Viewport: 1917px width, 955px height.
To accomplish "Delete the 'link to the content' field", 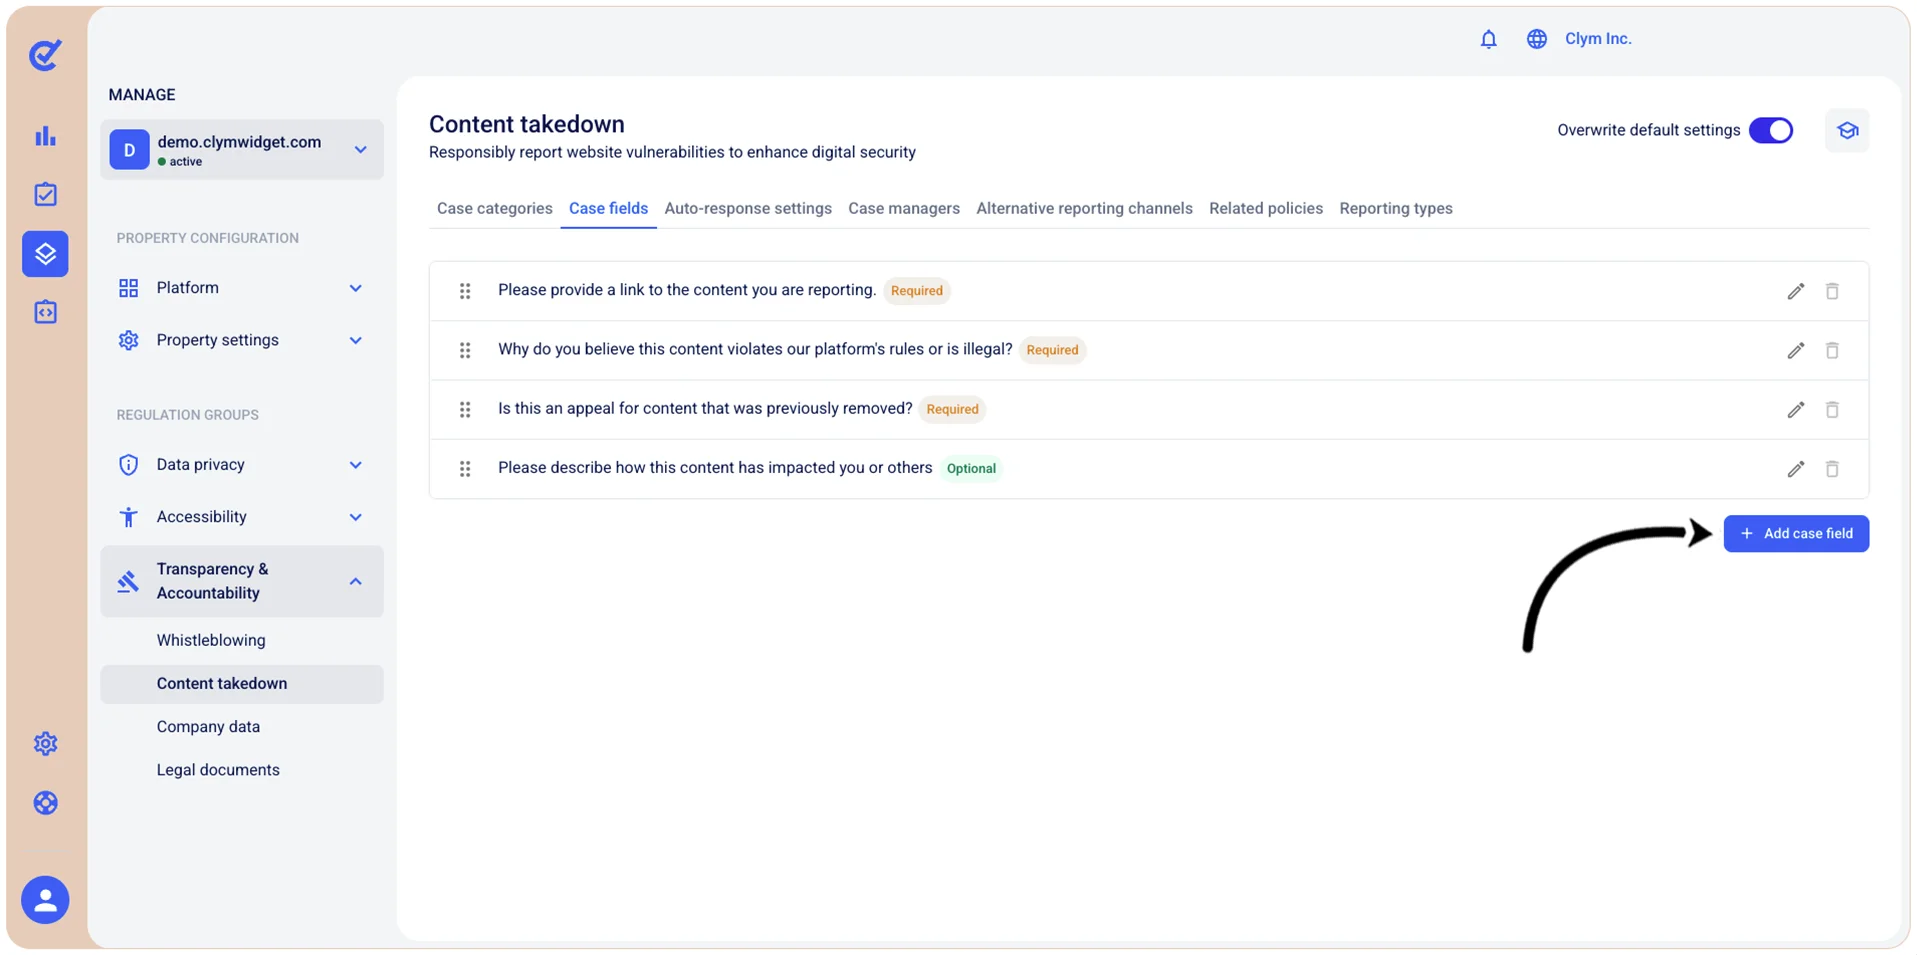I will pos(1831,291).
